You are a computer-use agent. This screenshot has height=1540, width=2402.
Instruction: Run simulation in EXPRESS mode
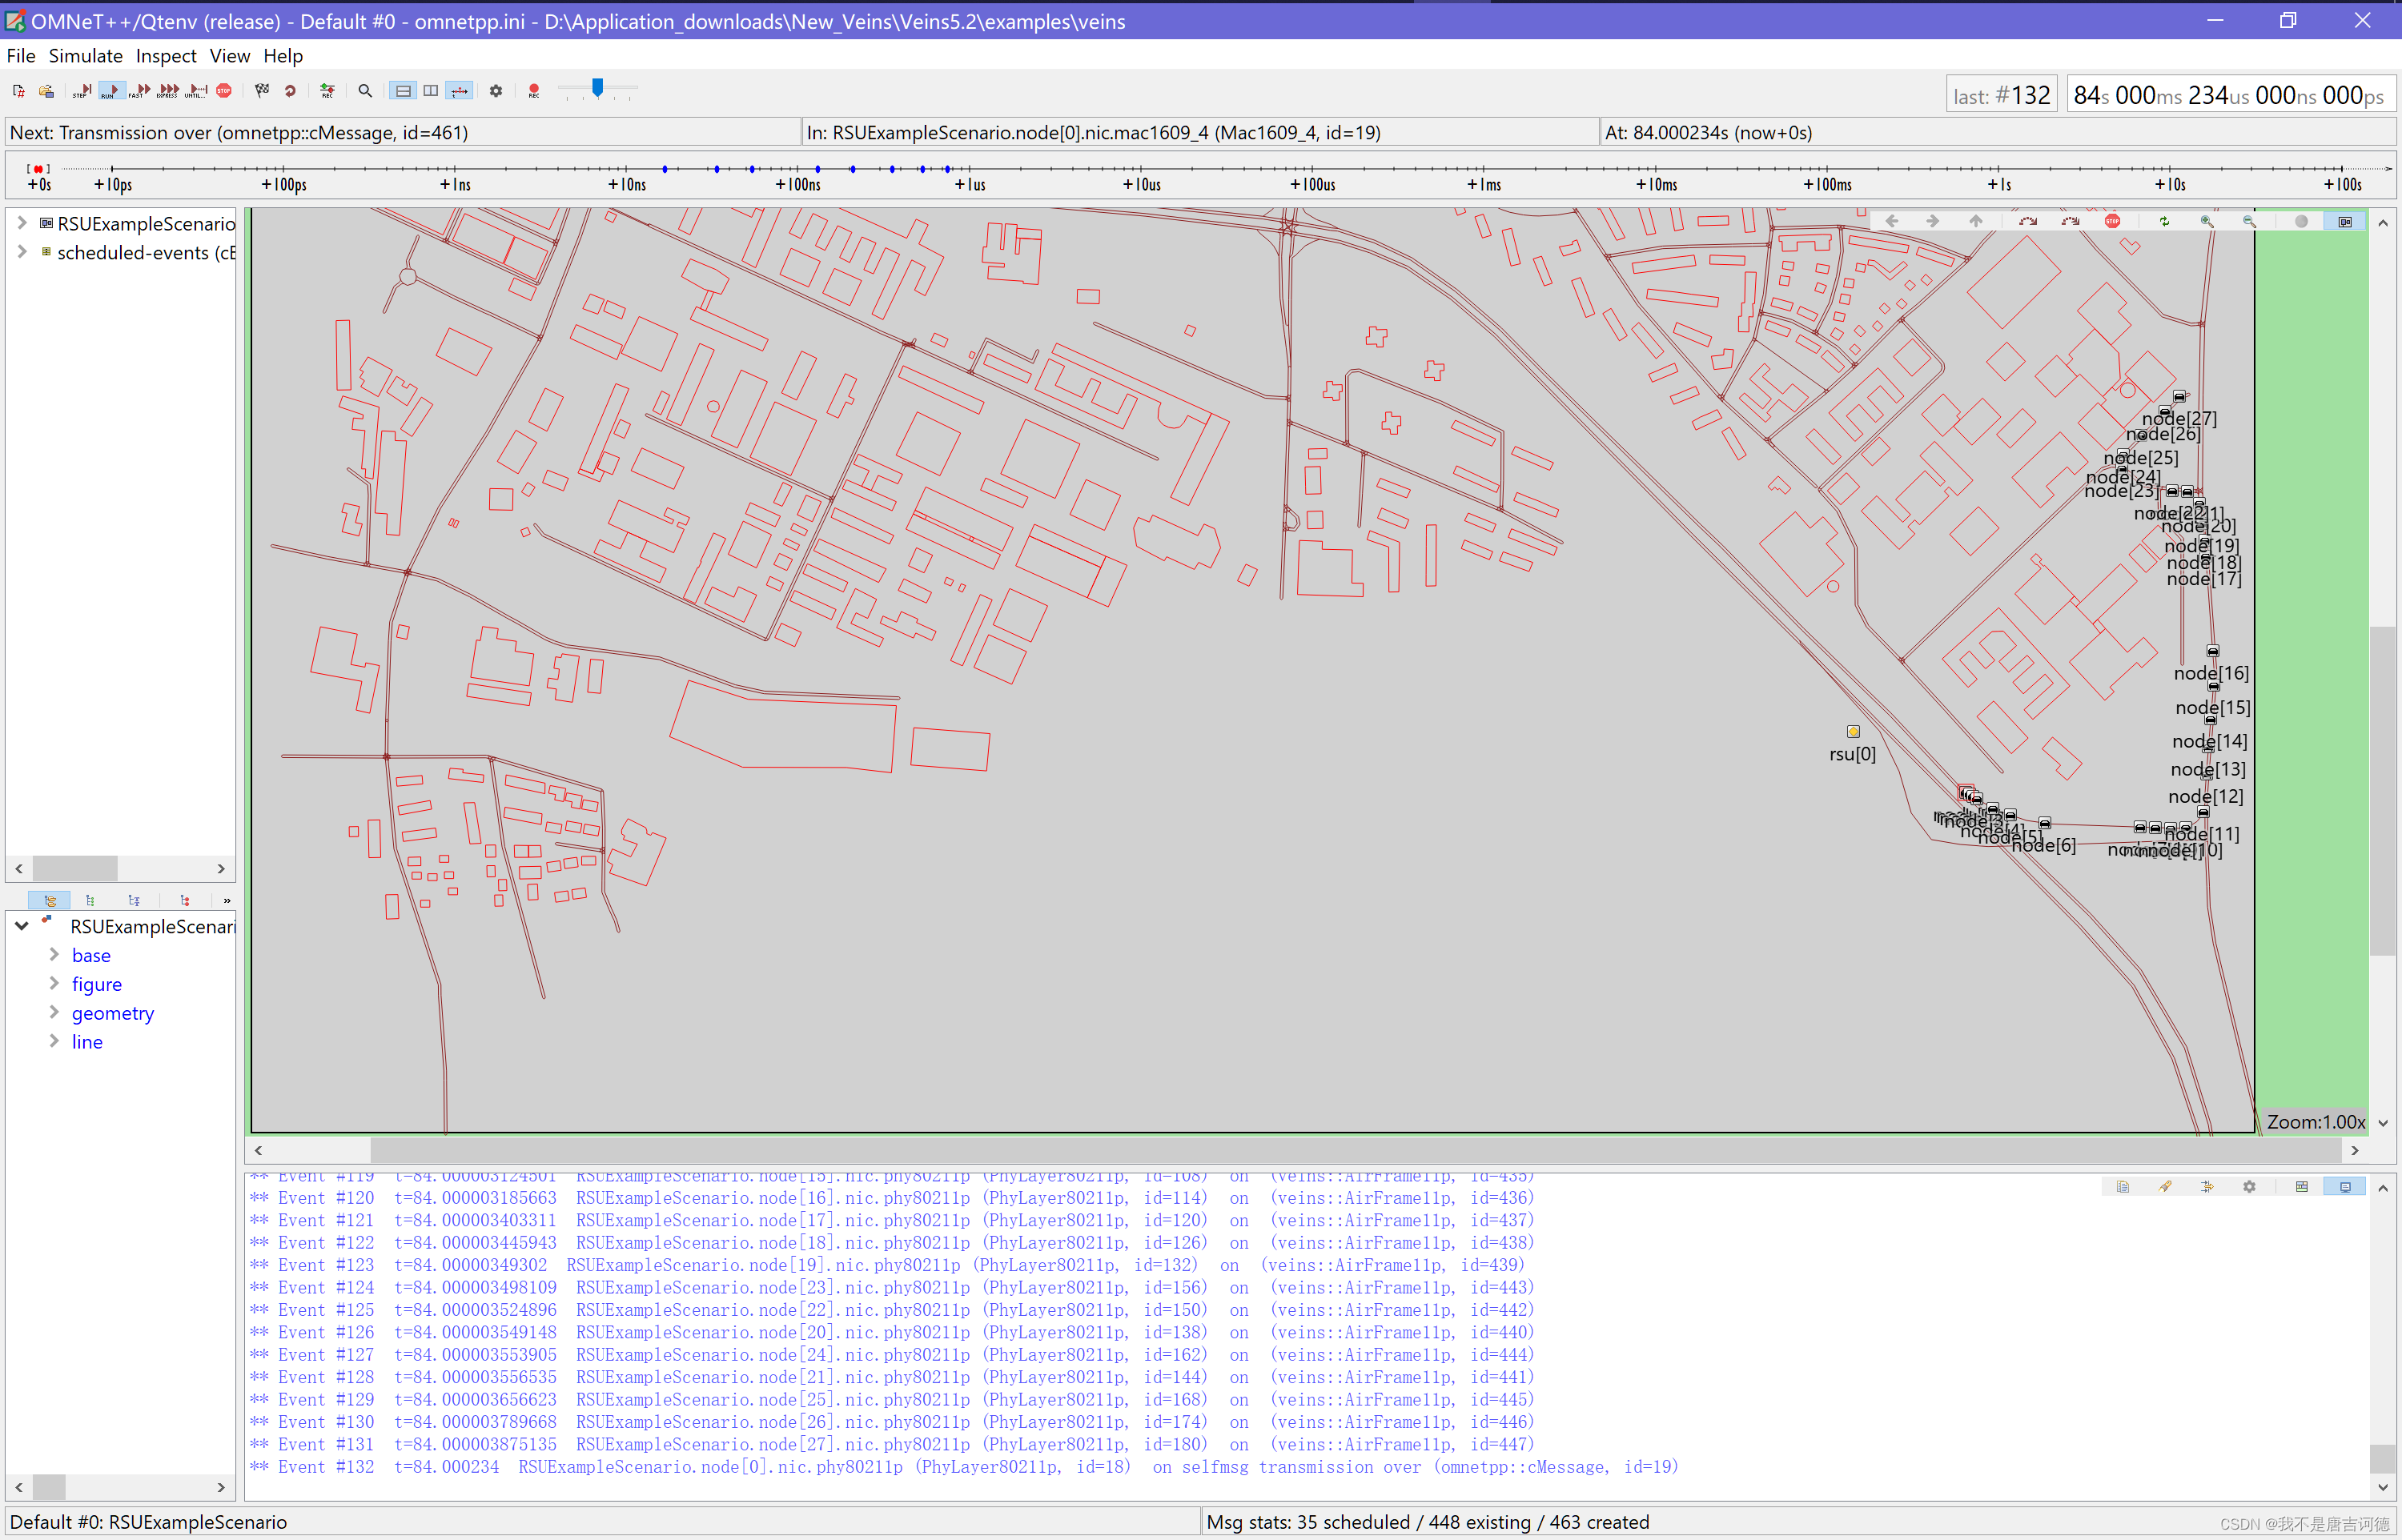coord(168,91)
